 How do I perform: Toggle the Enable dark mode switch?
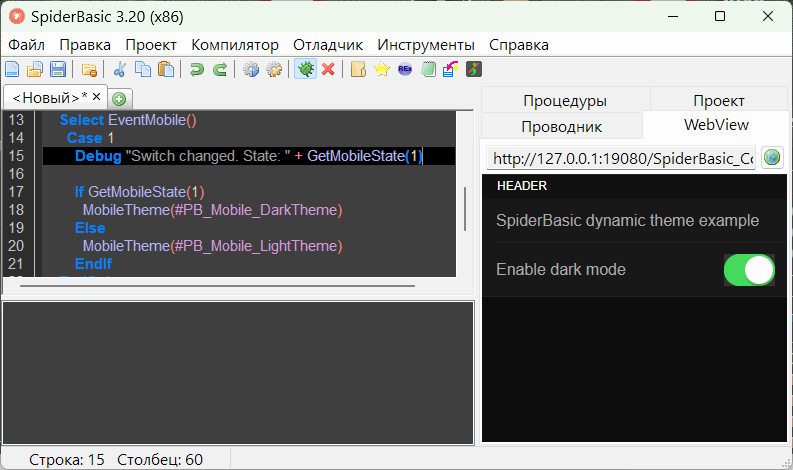pos(749,270)
